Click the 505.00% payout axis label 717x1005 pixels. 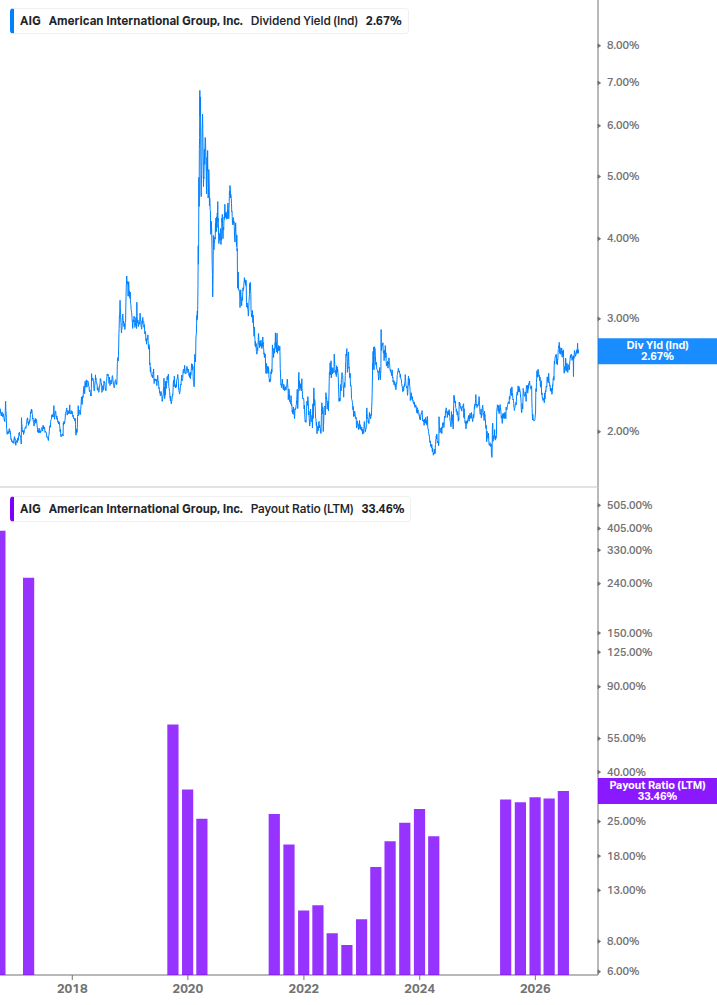click(x=629, y=506)
